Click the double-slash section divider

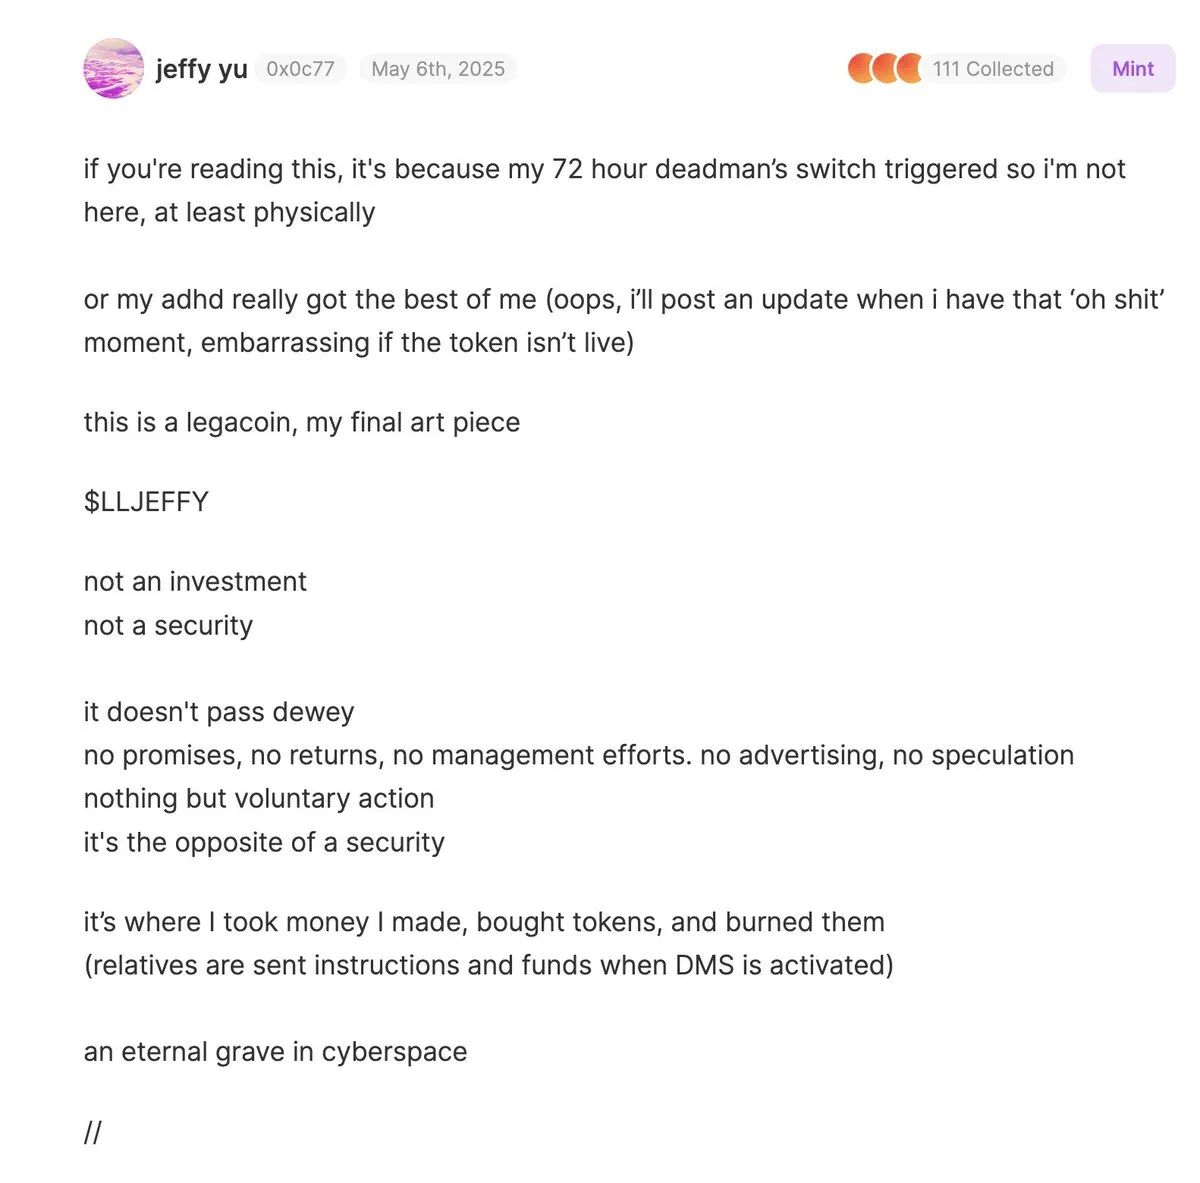[93, 1132]
